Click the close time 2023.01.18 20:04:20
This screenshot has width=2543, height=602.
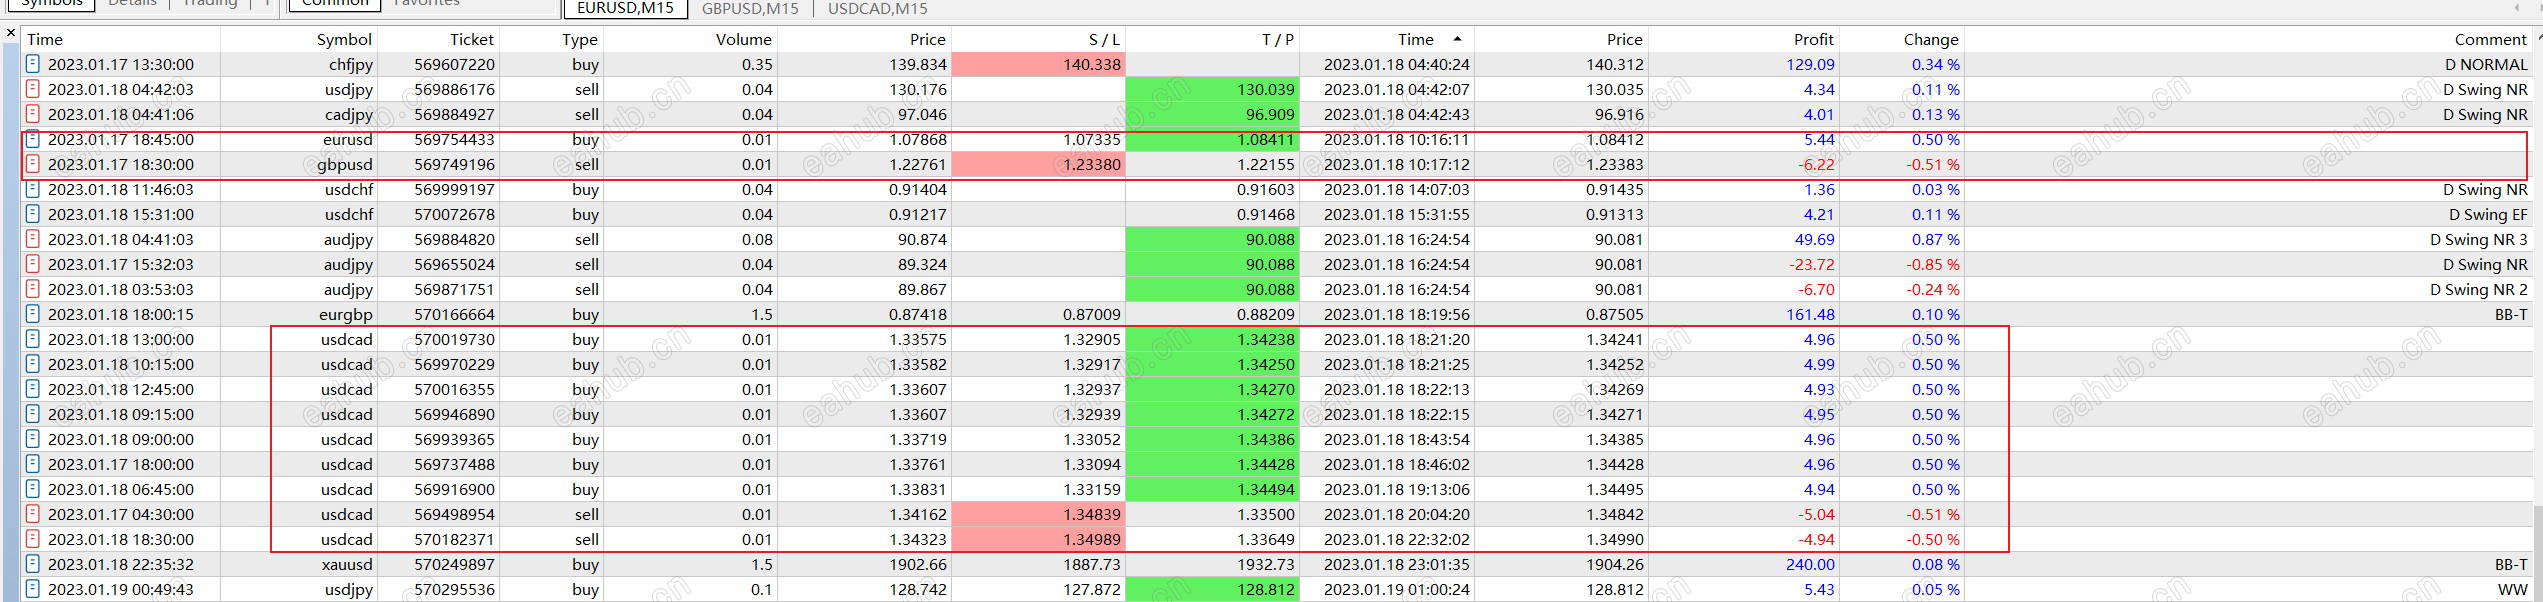pos(1397,514)
